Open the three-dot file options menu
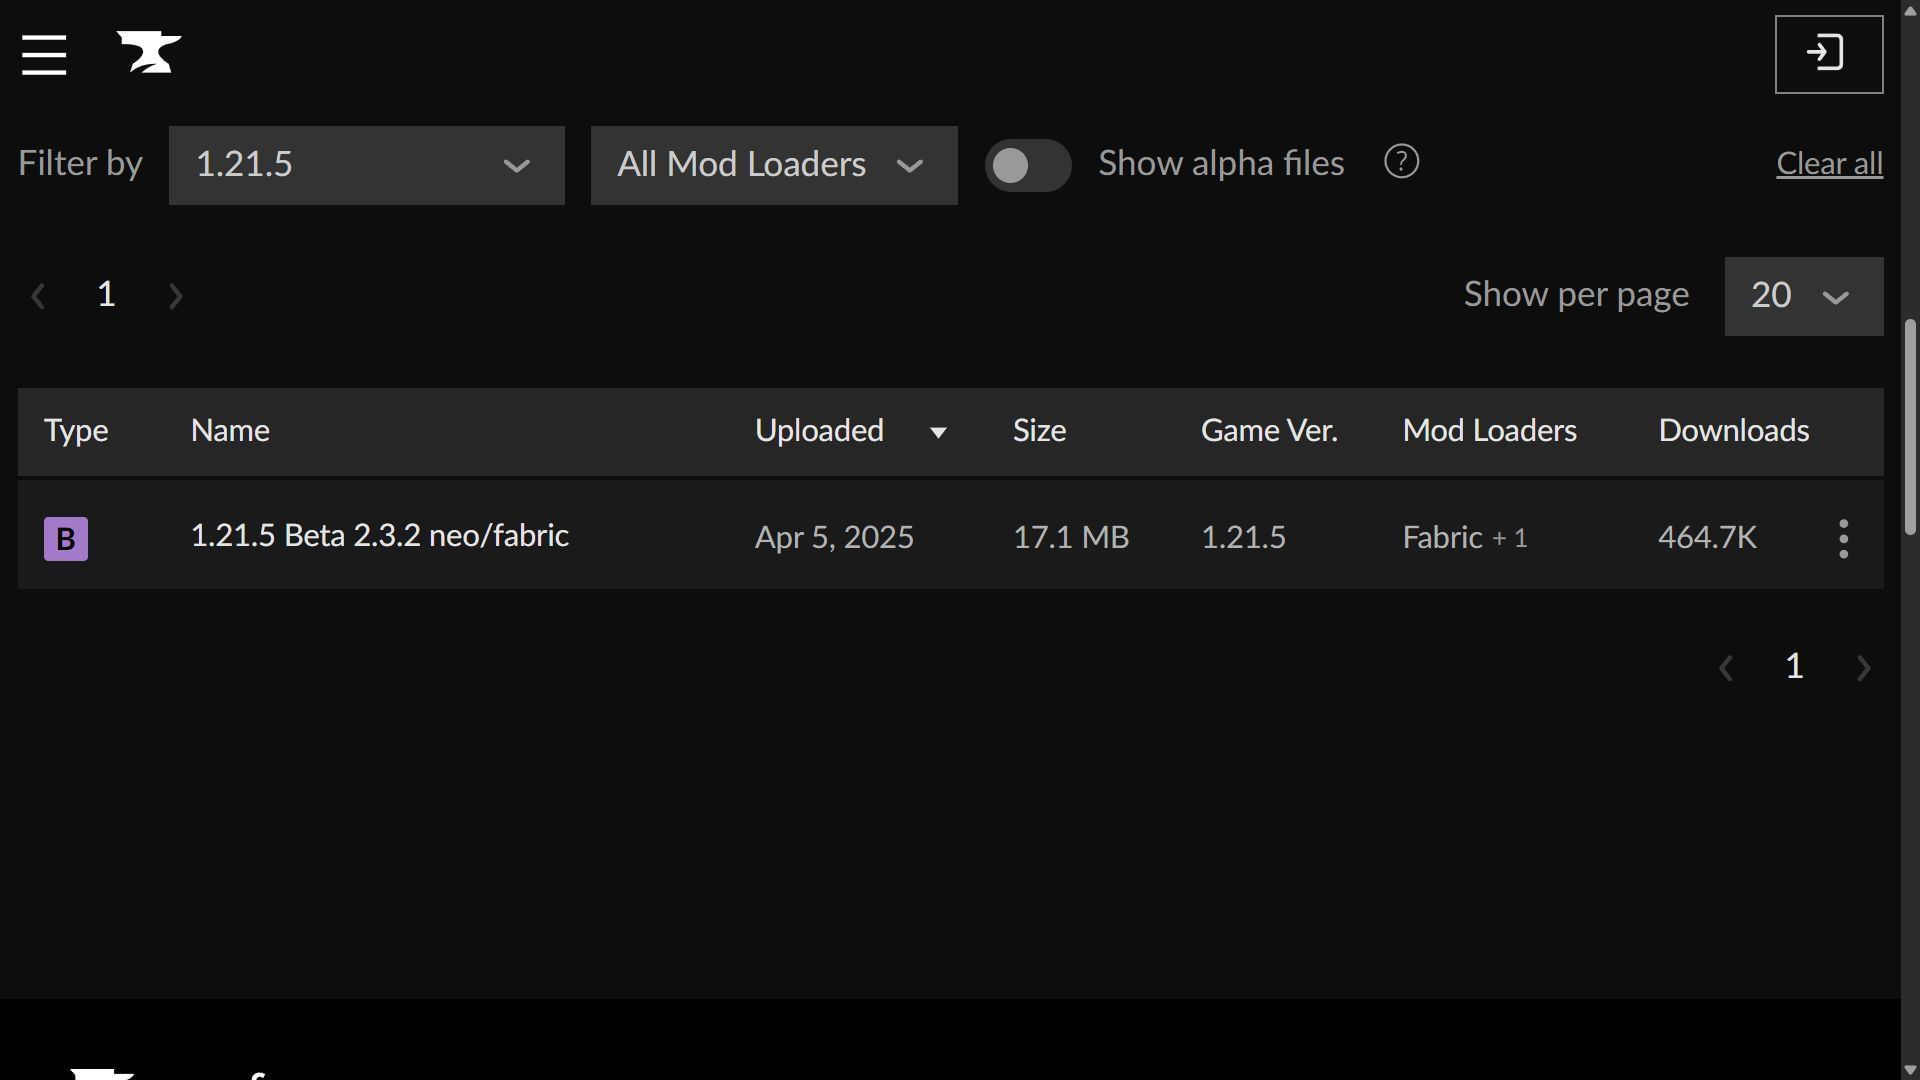 pyautogui.click(x=1843, y=538)
